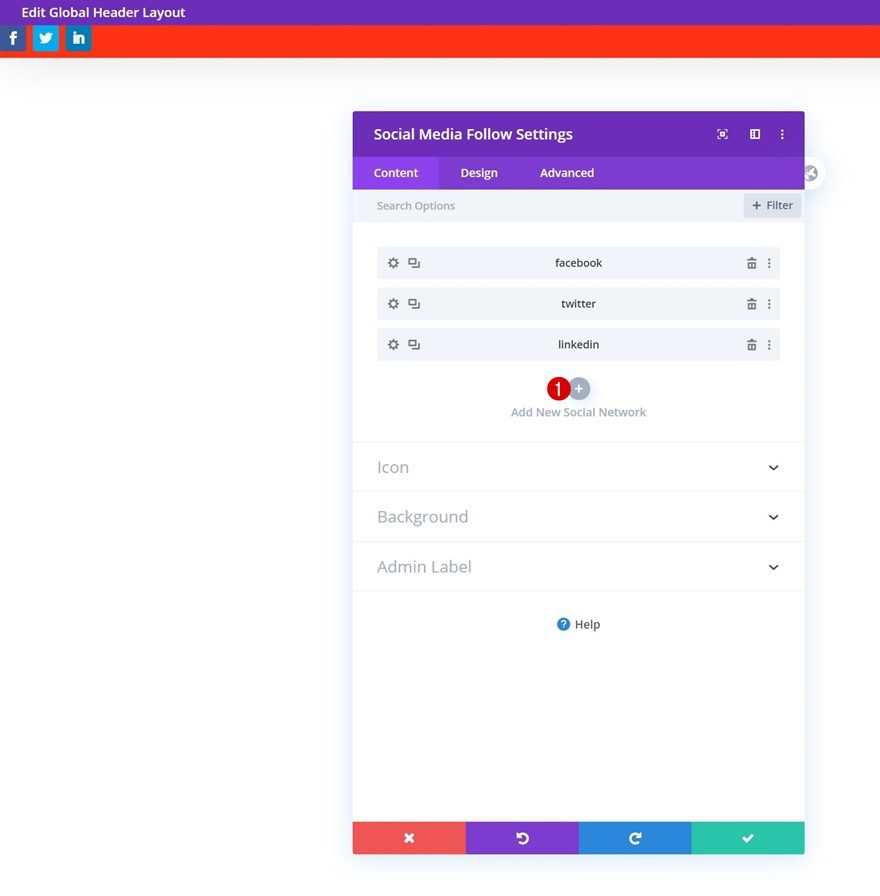Viewport: 880px width, 896px height.
Task: Save settings with the green checkmark
Action: pyautogui.click(x=747, y=838)
